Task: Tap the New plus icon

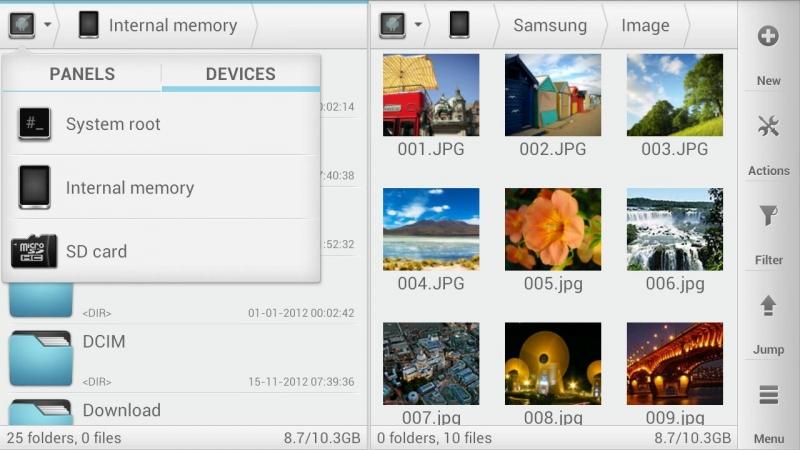Action: coord(768,37)
